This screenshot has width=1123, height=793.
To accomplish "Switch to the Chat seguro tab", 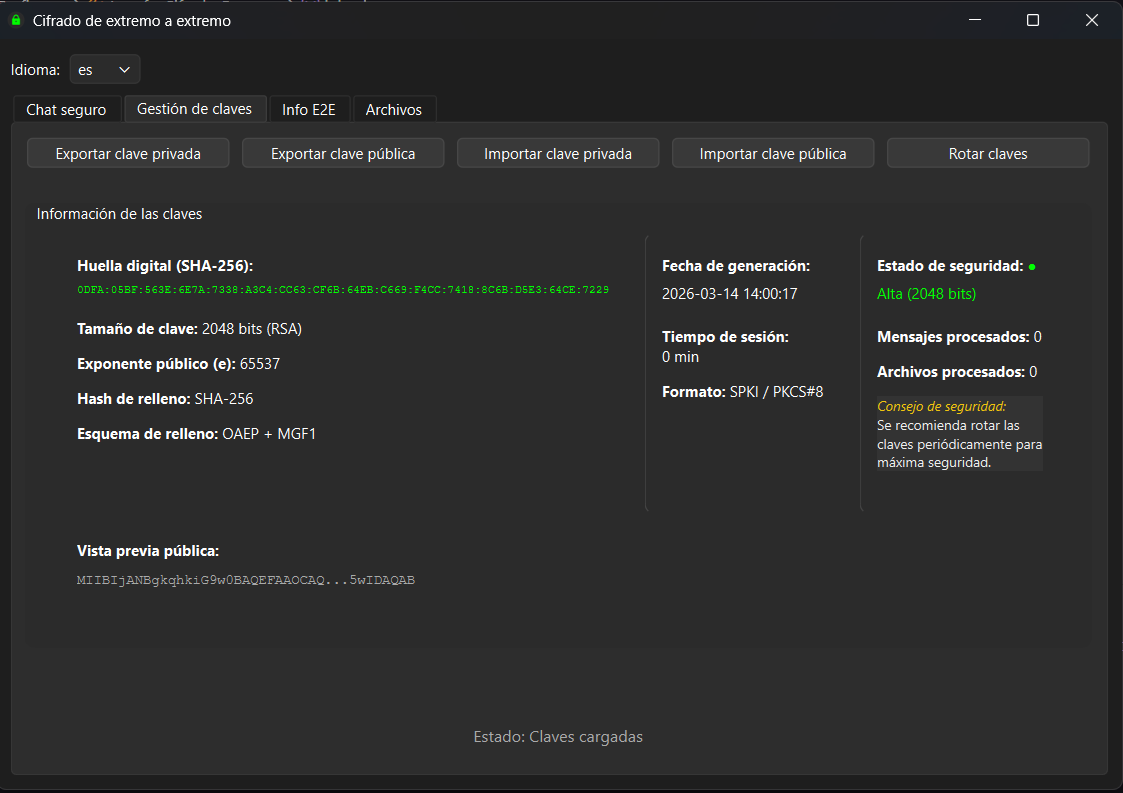I will click(67, 108).
